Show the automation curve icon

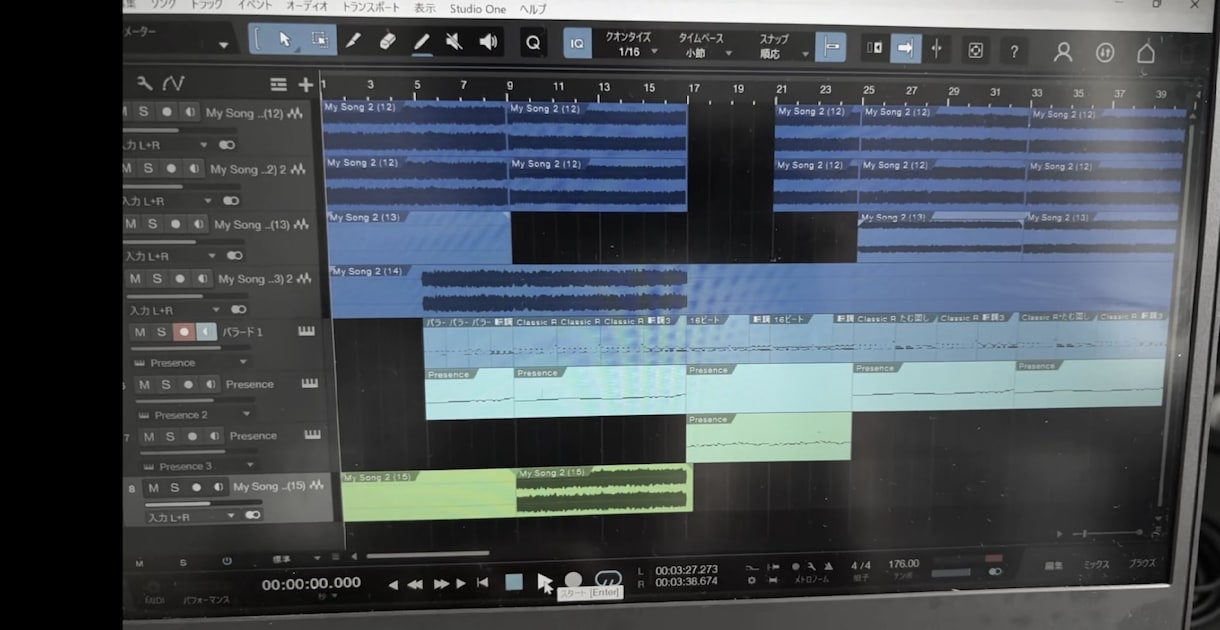[x=174, y=83]
